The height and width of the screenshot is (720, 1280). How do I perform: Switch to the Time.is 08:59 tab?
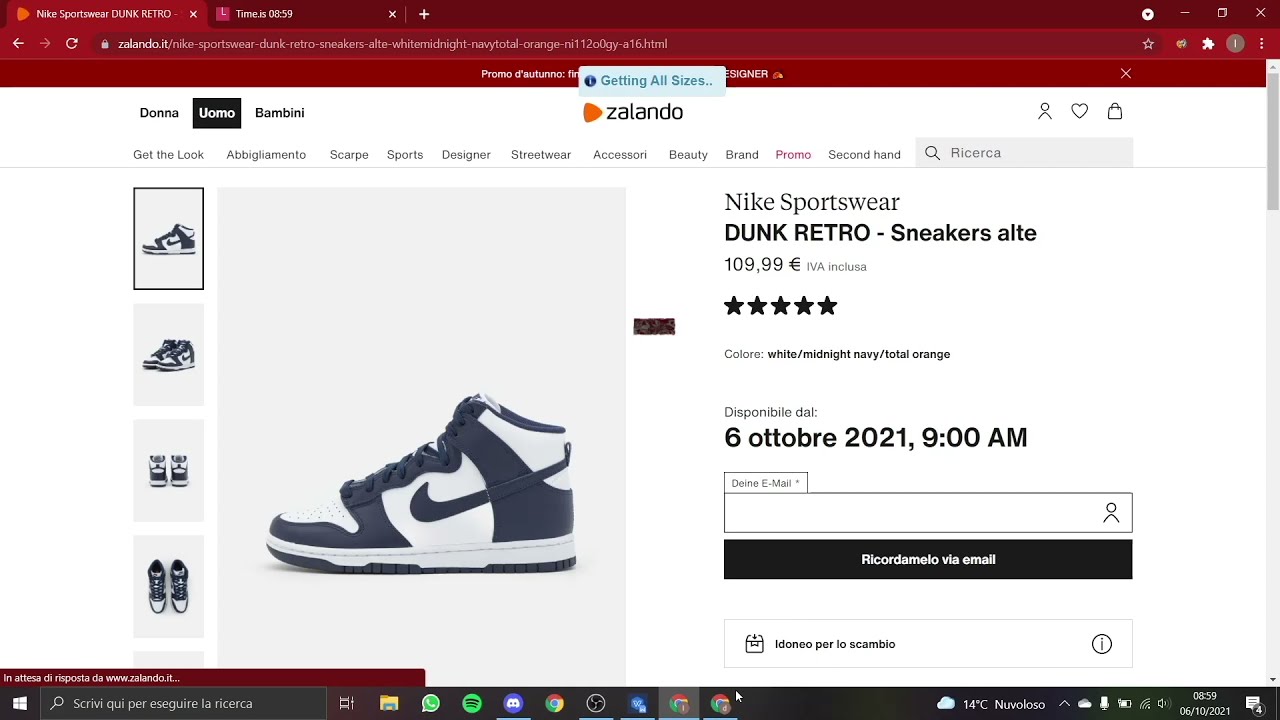tap(306, 14)
